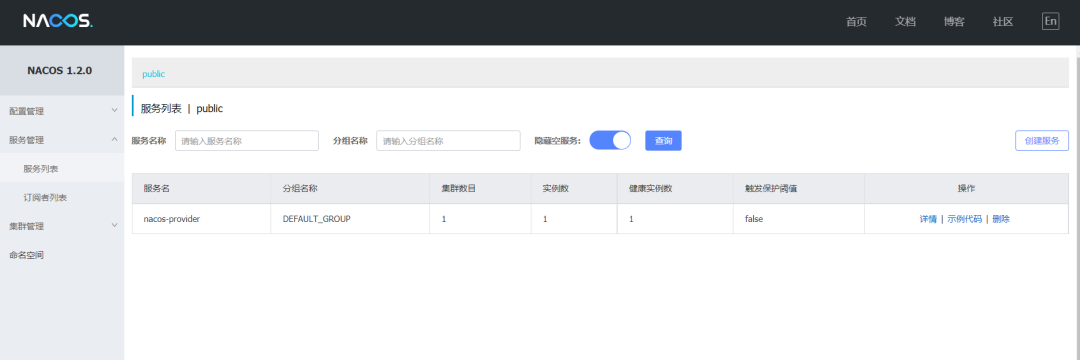Click the NACOS logo
1080x360 pixels.
[58, 21]
